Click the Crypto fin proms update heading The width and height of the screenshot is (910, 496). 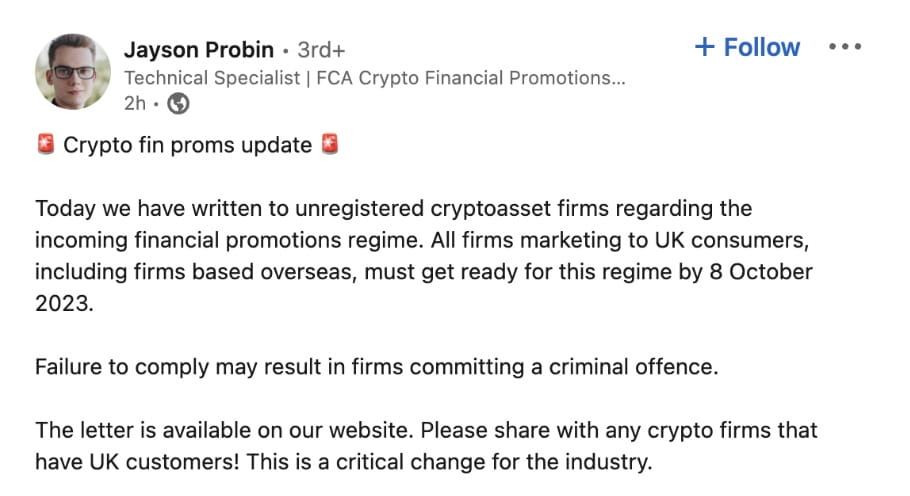click(x=188, y=145)
